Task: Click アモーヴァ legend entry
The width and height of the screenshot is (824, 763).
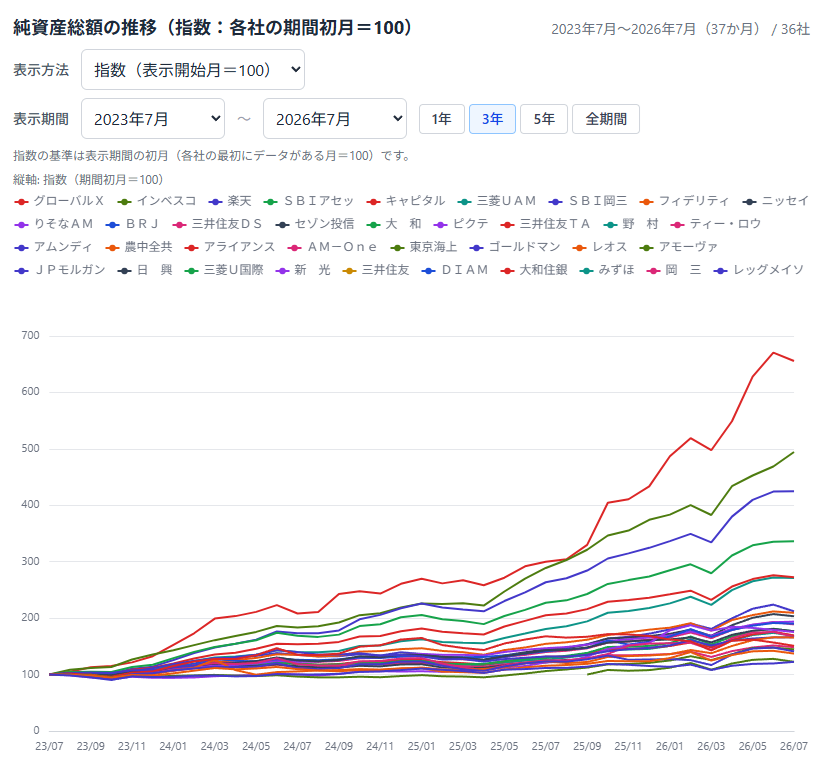Action: 678,247
